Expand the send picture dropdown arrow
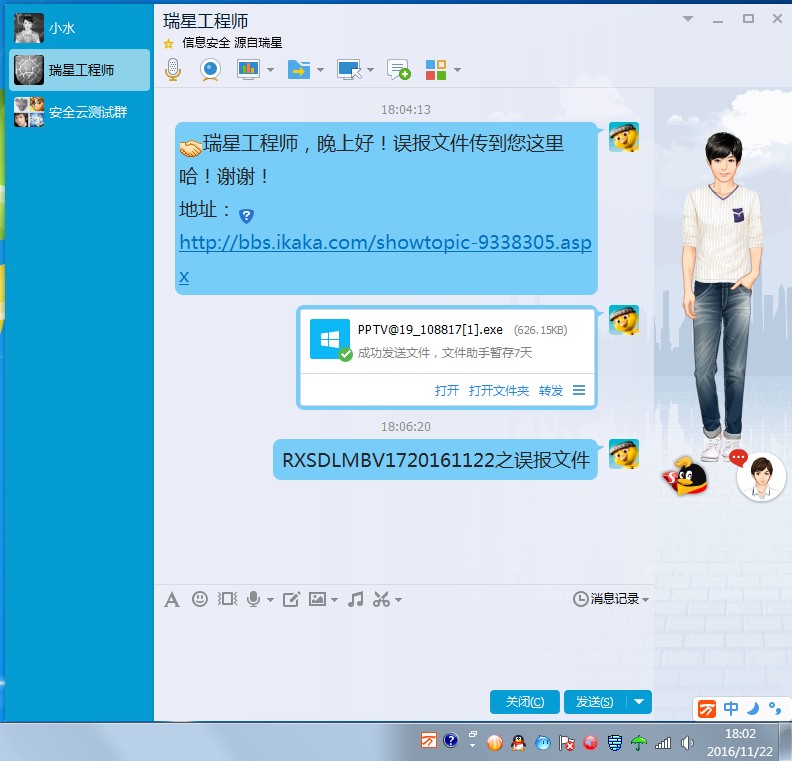The width and height of the screenshot is (792, 761). pyautogui.click(x=334, y=600)
